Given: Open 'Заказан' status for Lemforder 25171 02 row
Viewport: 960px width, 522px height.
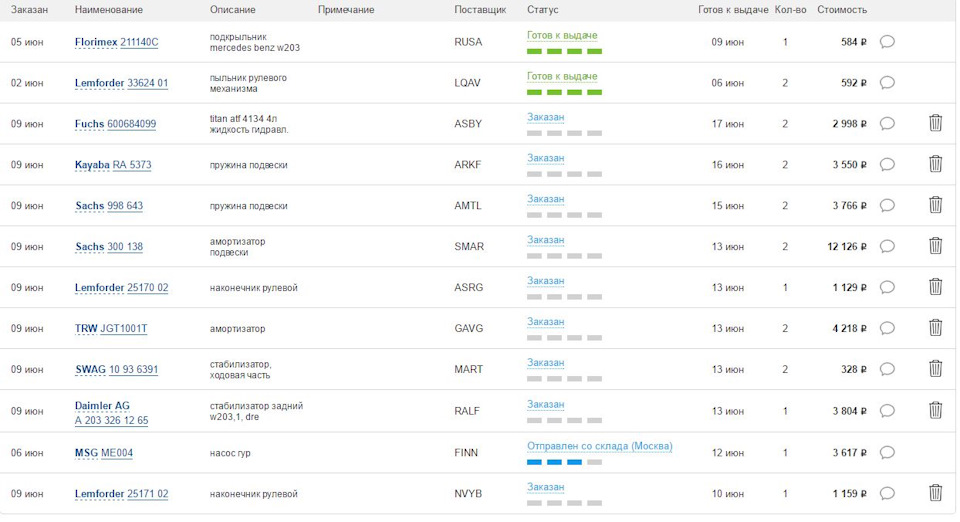Looking at the screenshot, I should [x=546, y=487].
